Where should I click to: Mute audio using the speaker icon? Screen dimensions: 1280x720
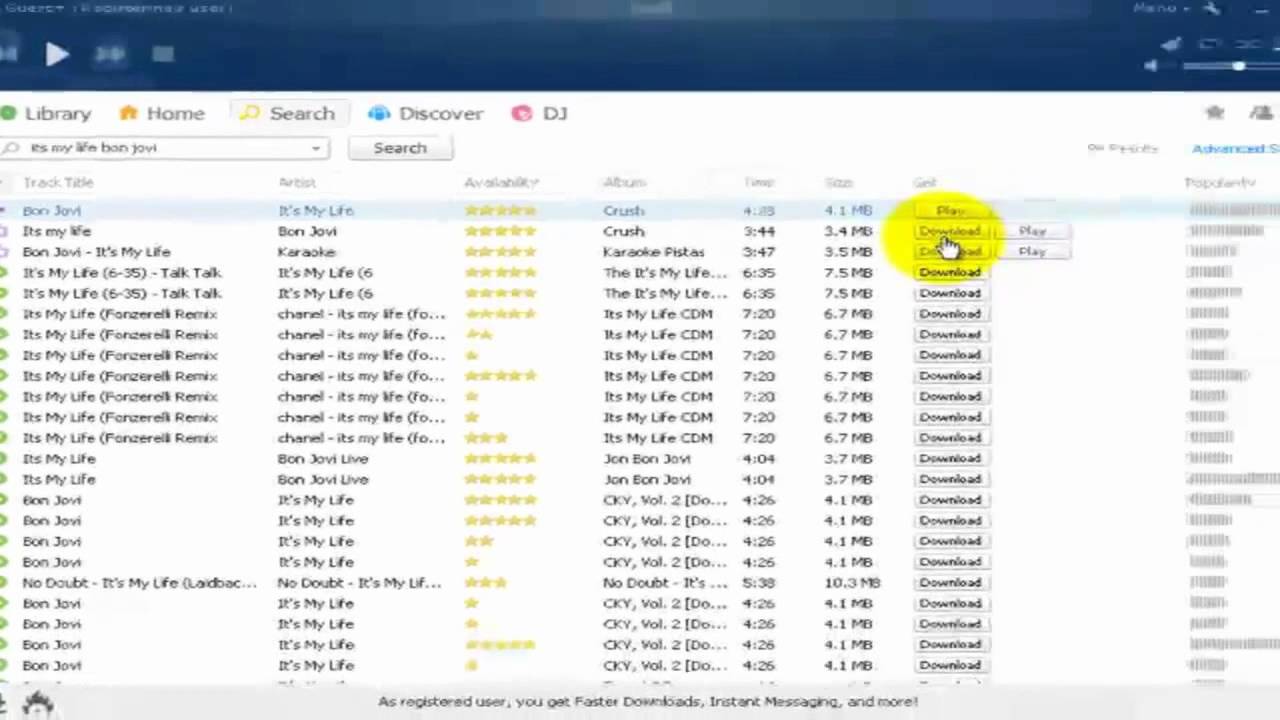(1151, 66)
